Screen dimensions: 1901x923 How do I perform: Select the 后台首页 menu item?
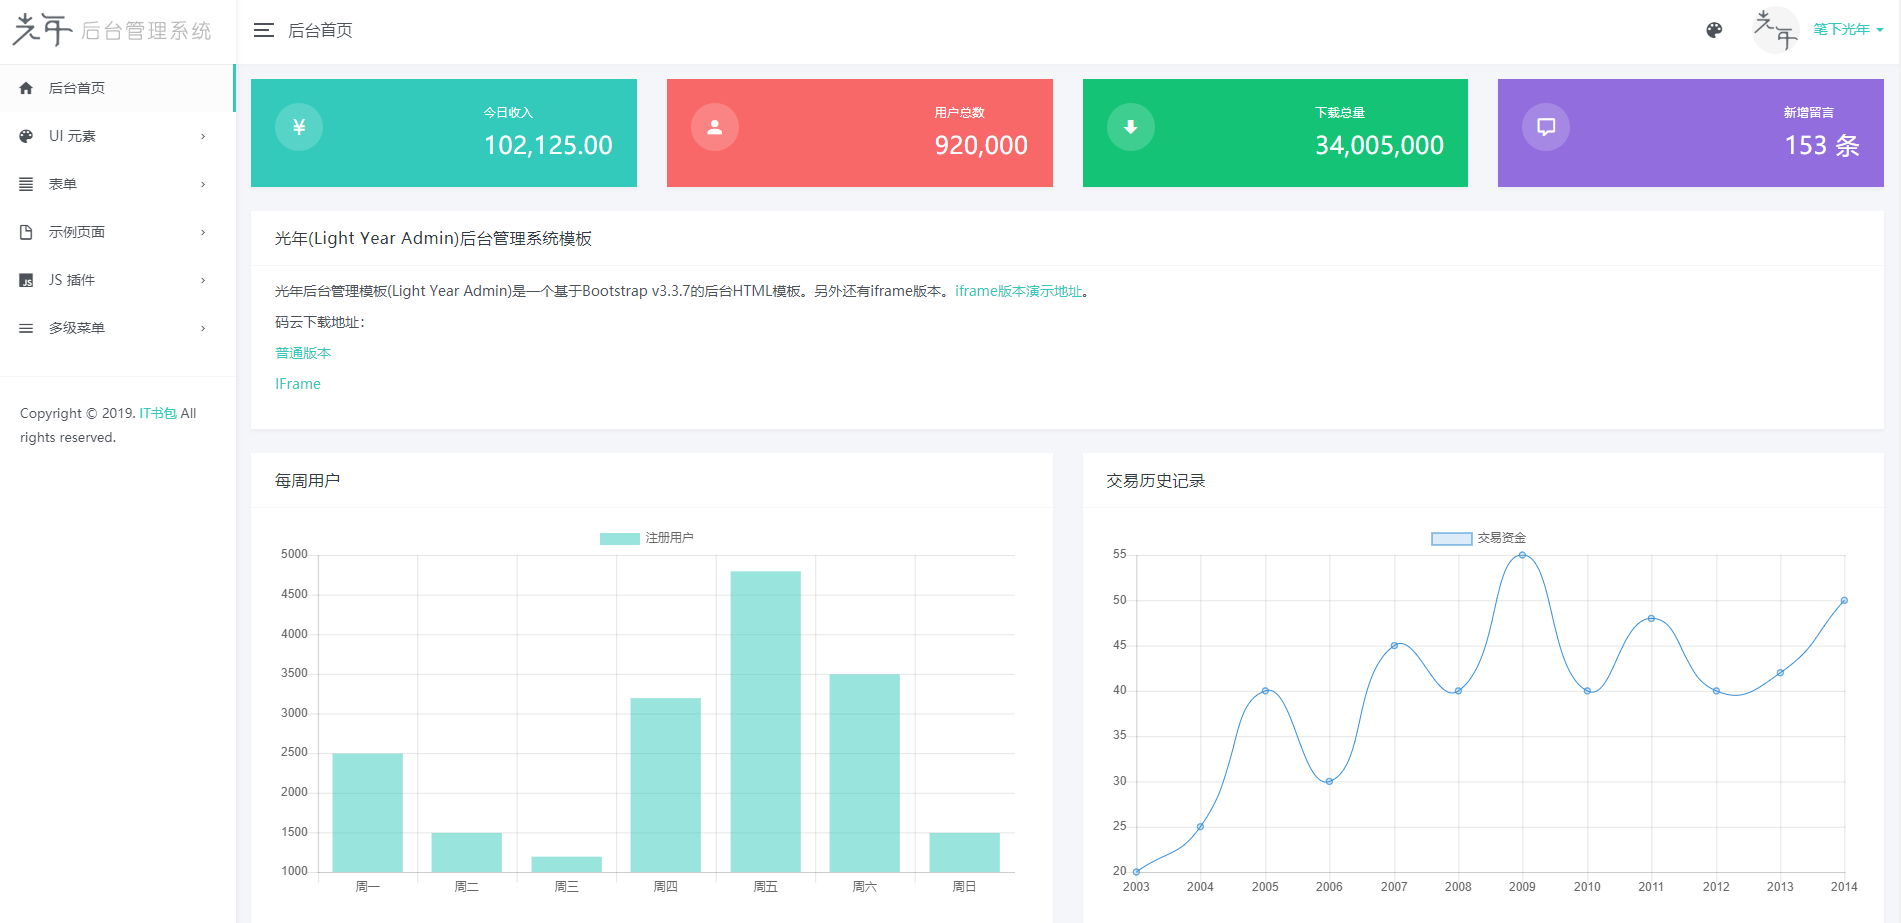pyautogui.click(x=116, y=88)
